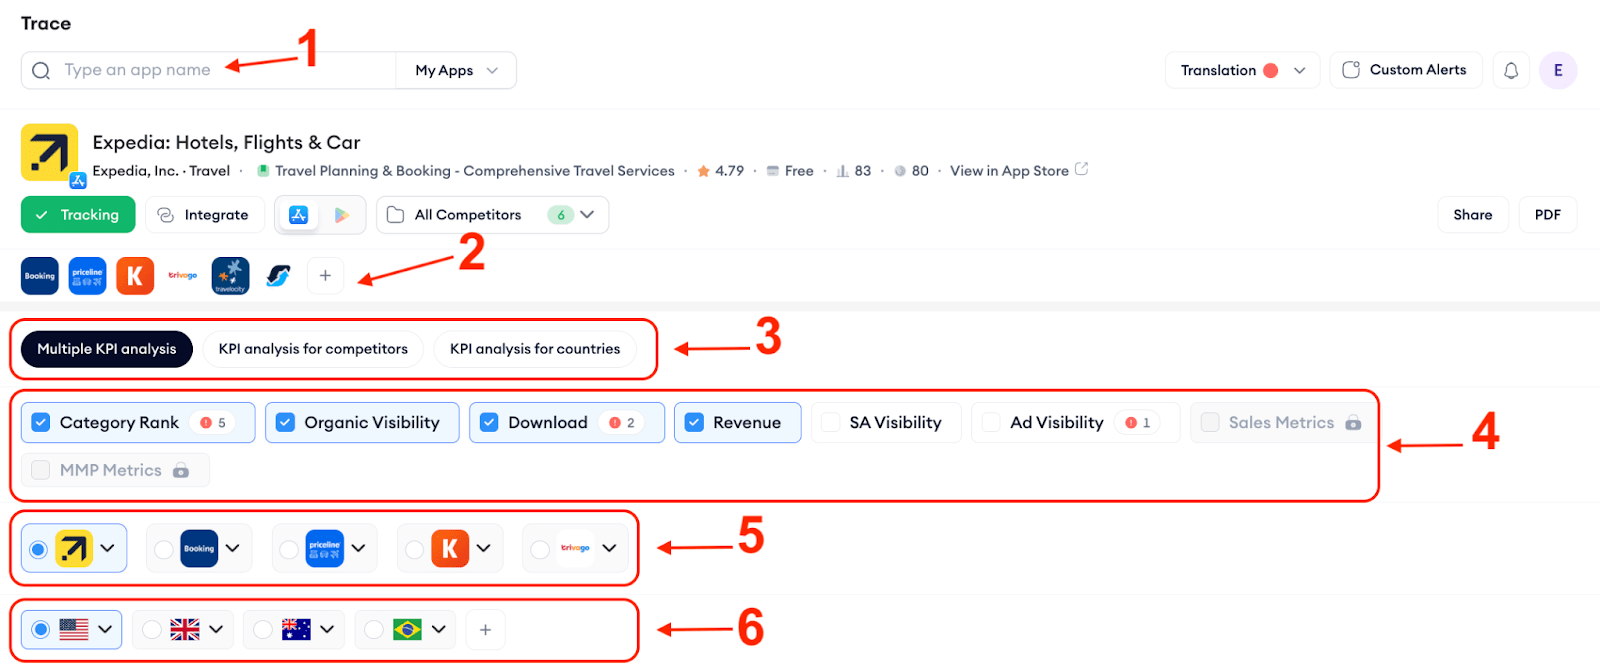Click the trivago competitor icon in the top row

point(183,276)
